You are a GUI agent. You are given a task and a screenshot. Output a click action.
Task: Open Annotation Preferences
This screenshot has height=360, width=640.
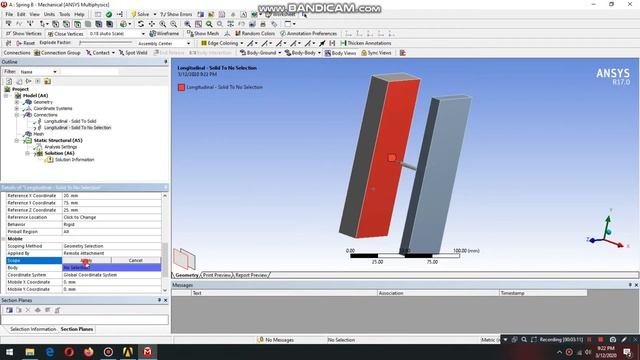309,33
